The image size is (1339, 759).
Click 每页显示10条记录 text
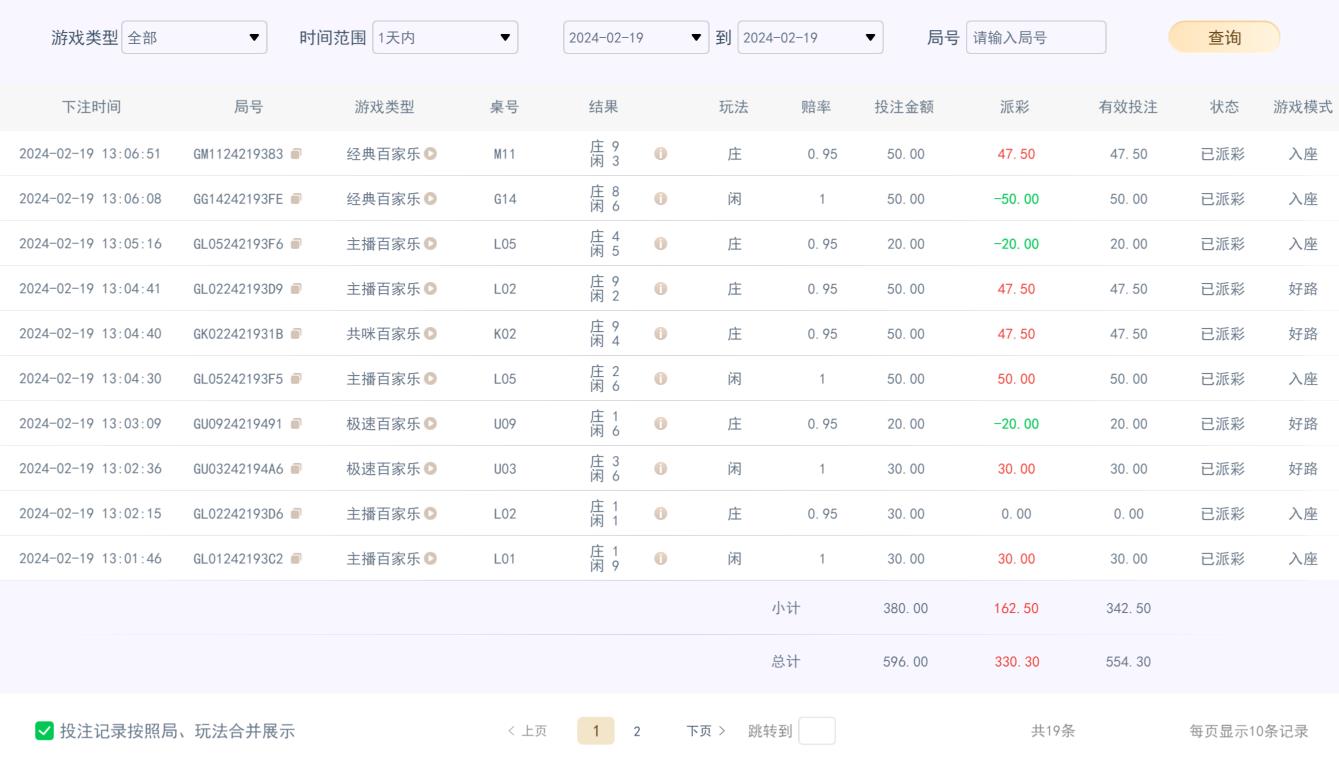point(1249,731)
